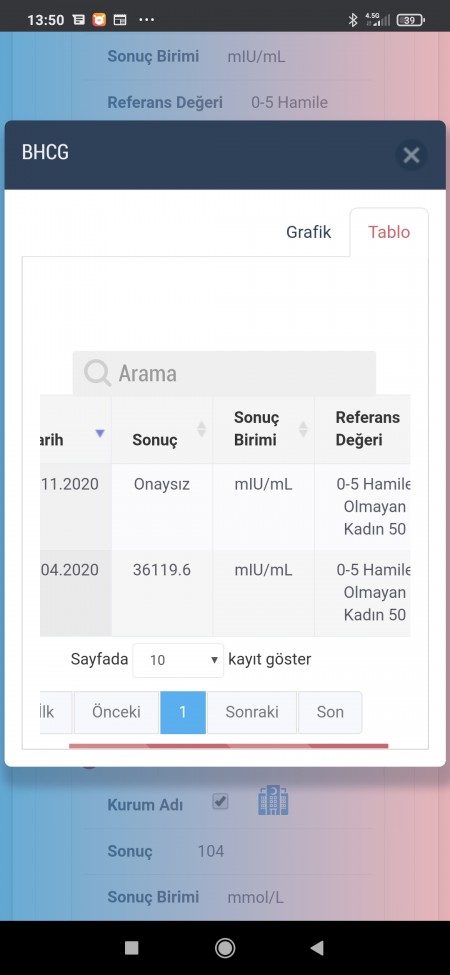
Task: Tap the battery indicator icon
Action: click(410, 20)
